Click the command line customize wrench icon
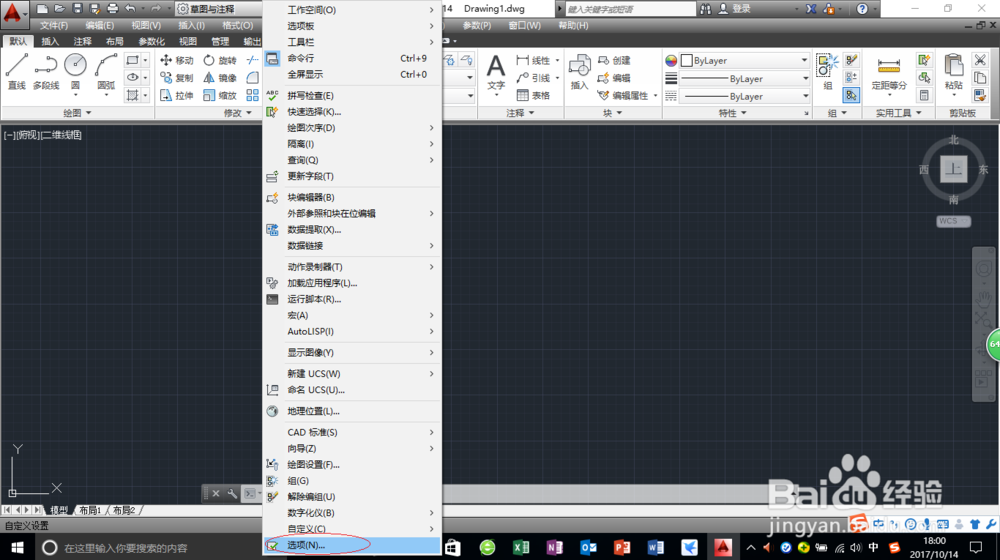This screenshot has width=1000, height=560. [232, 494]
